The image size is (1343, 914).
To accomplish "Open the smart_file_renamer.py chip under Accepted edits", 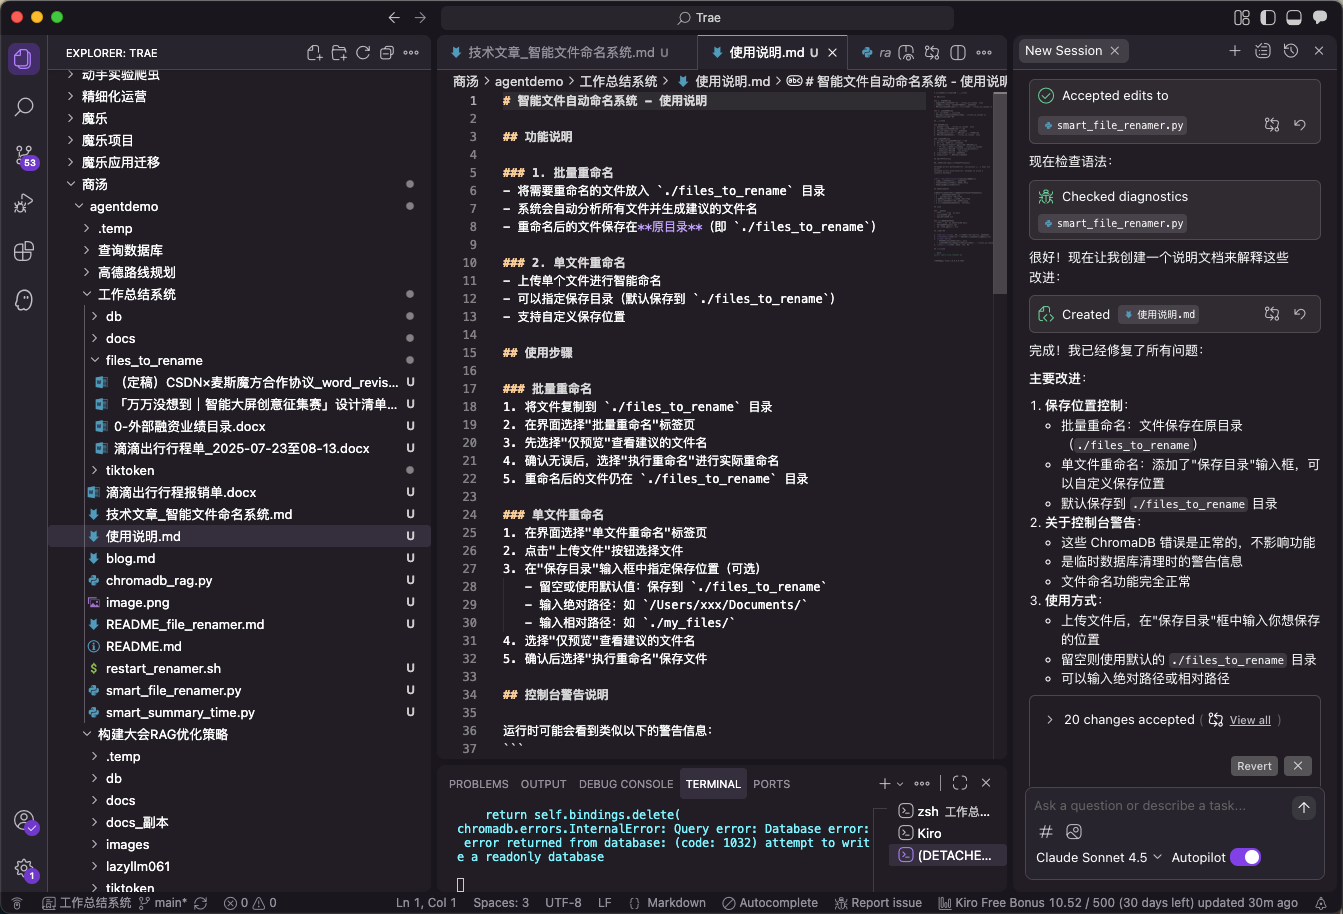I will pyautogui.click(x=1113, y=125).
